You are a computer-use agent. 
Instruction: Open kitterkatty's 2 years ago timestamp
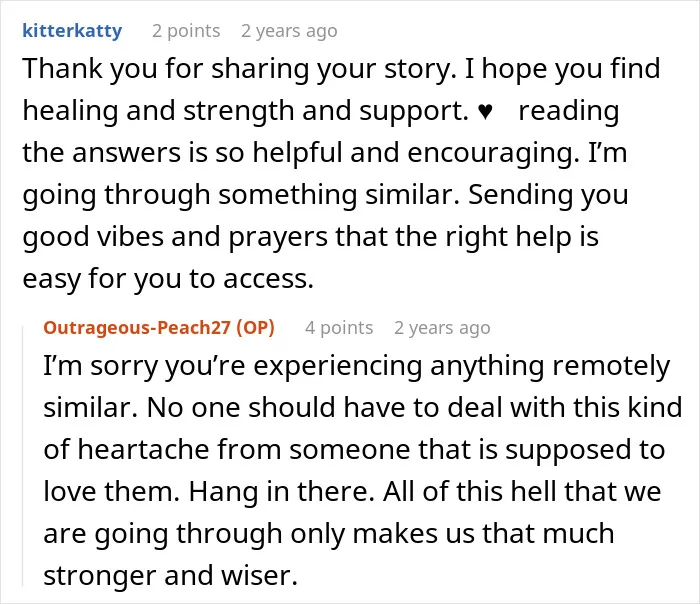point(289,31)
